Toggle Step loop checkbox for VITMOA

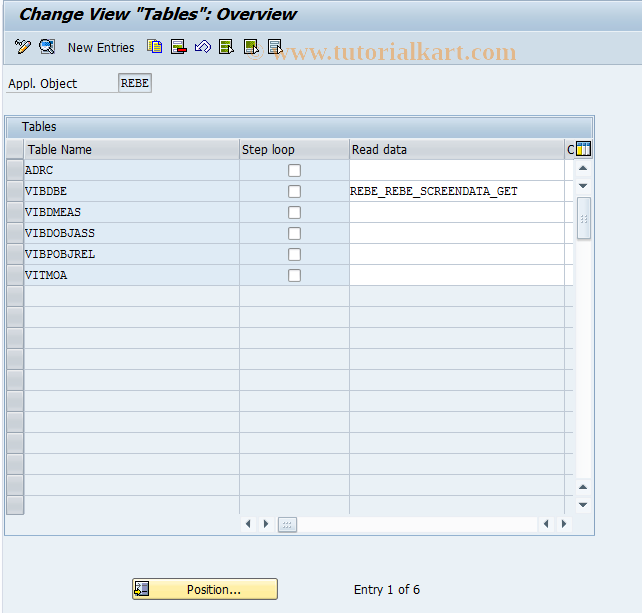coord(294,276)
